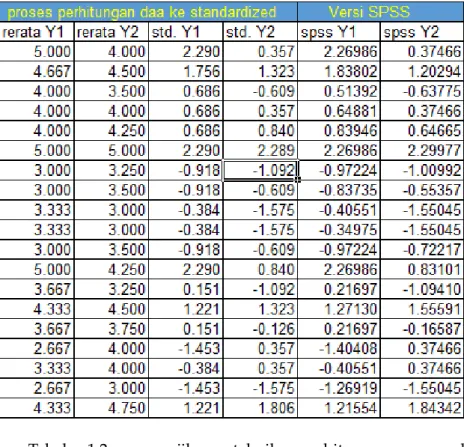Screen dimensions: 464x447
Task: Click the cell with 1.55591
Action: point(422,309)
